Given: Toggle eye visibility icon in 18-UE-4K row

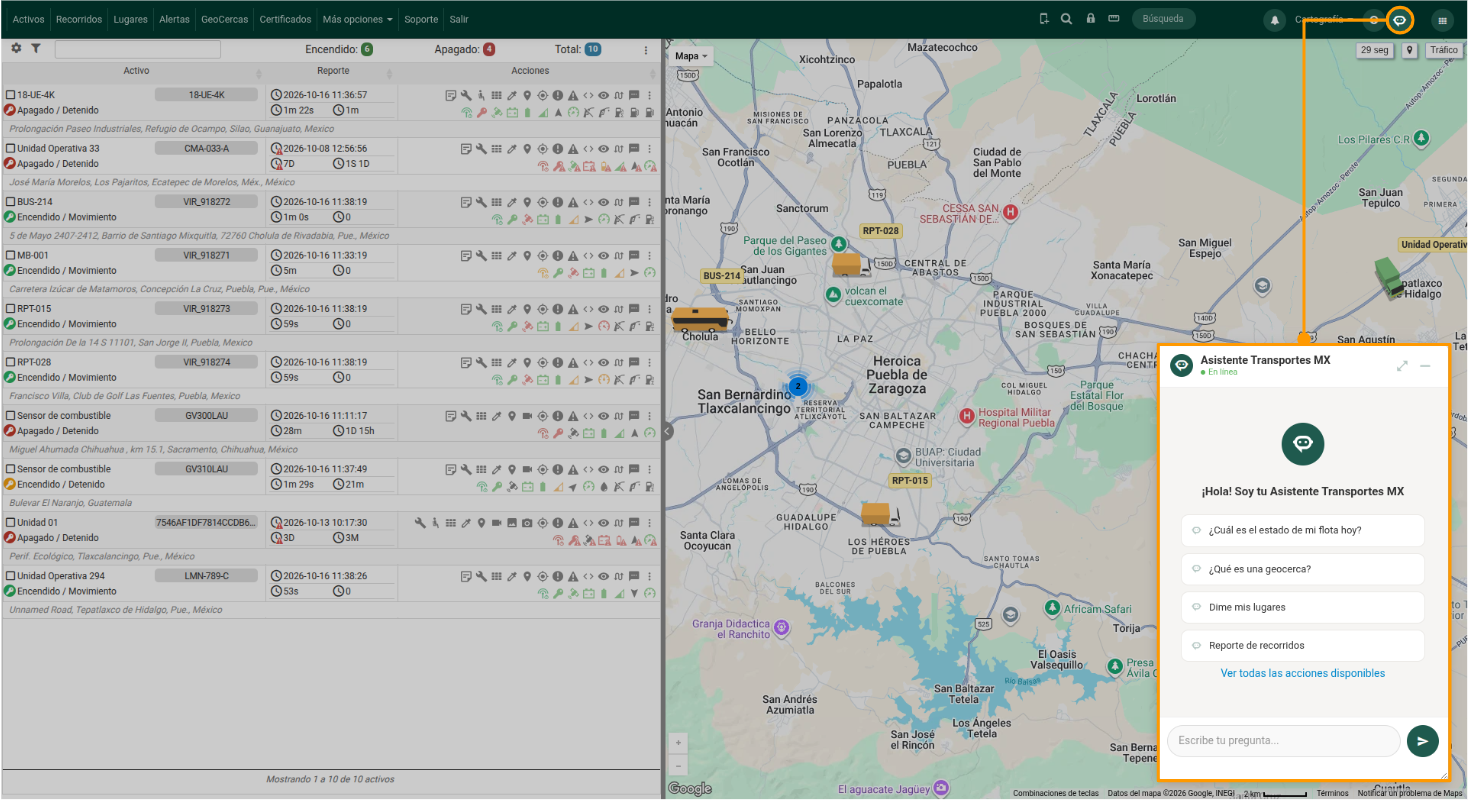Looking at the screenshot, I should tap(603, 95).
